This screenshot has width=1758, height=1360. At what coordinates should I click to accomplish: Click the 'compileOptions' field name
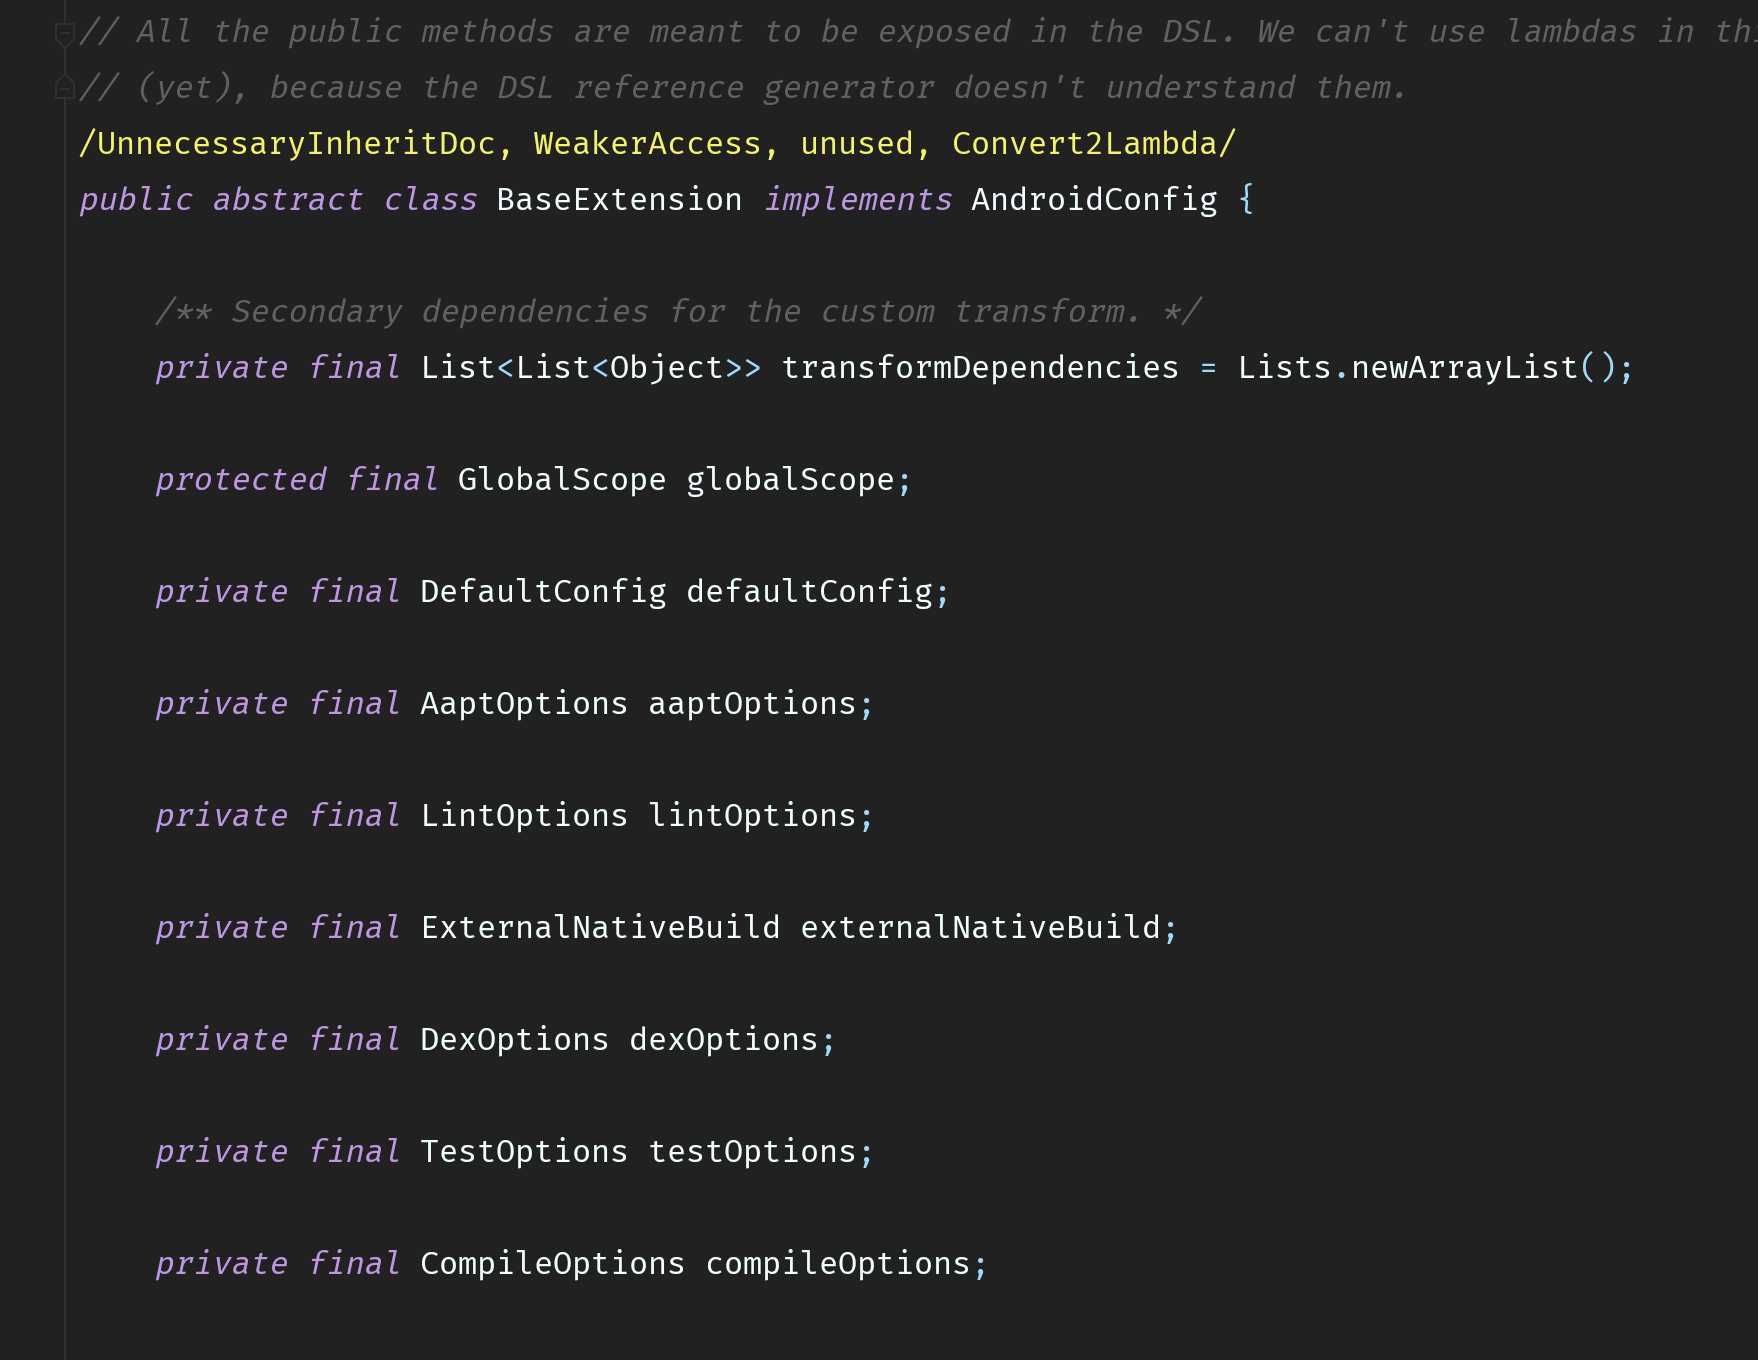(x=838, y=1264)
